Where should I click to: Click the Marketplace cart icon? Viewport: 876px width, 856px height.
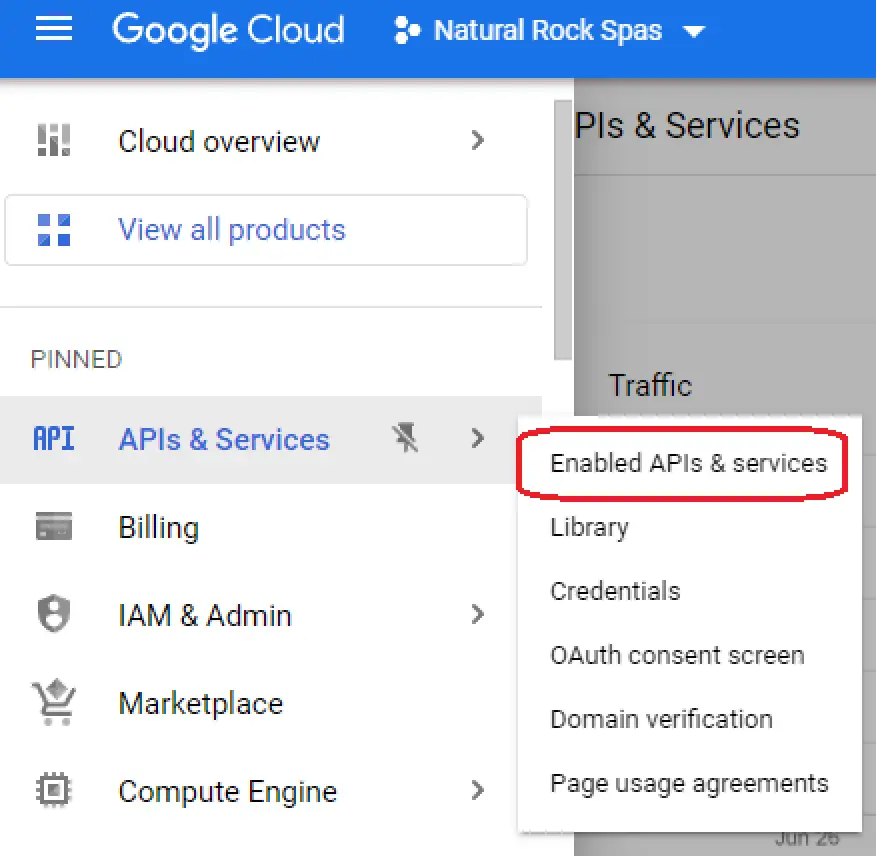tap(54, 702)
